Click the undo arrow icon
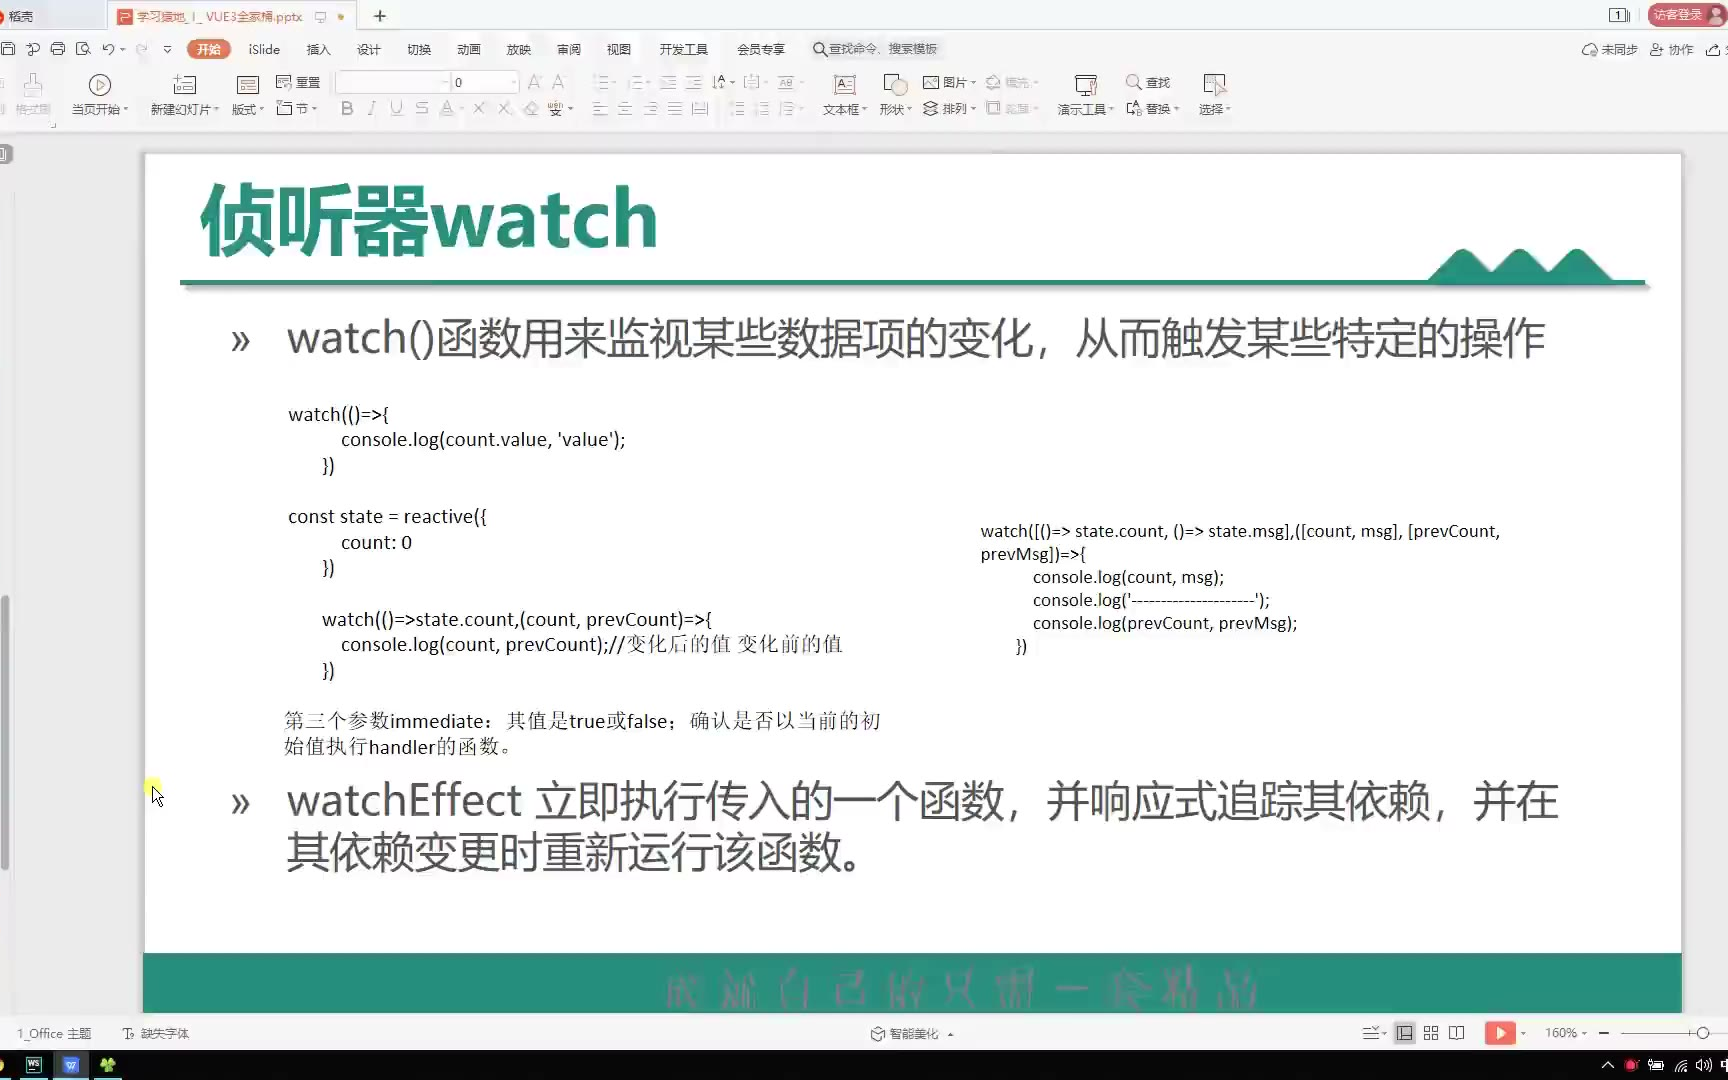The width and height of the screenshot is (1728, 1080). [108, 49]
